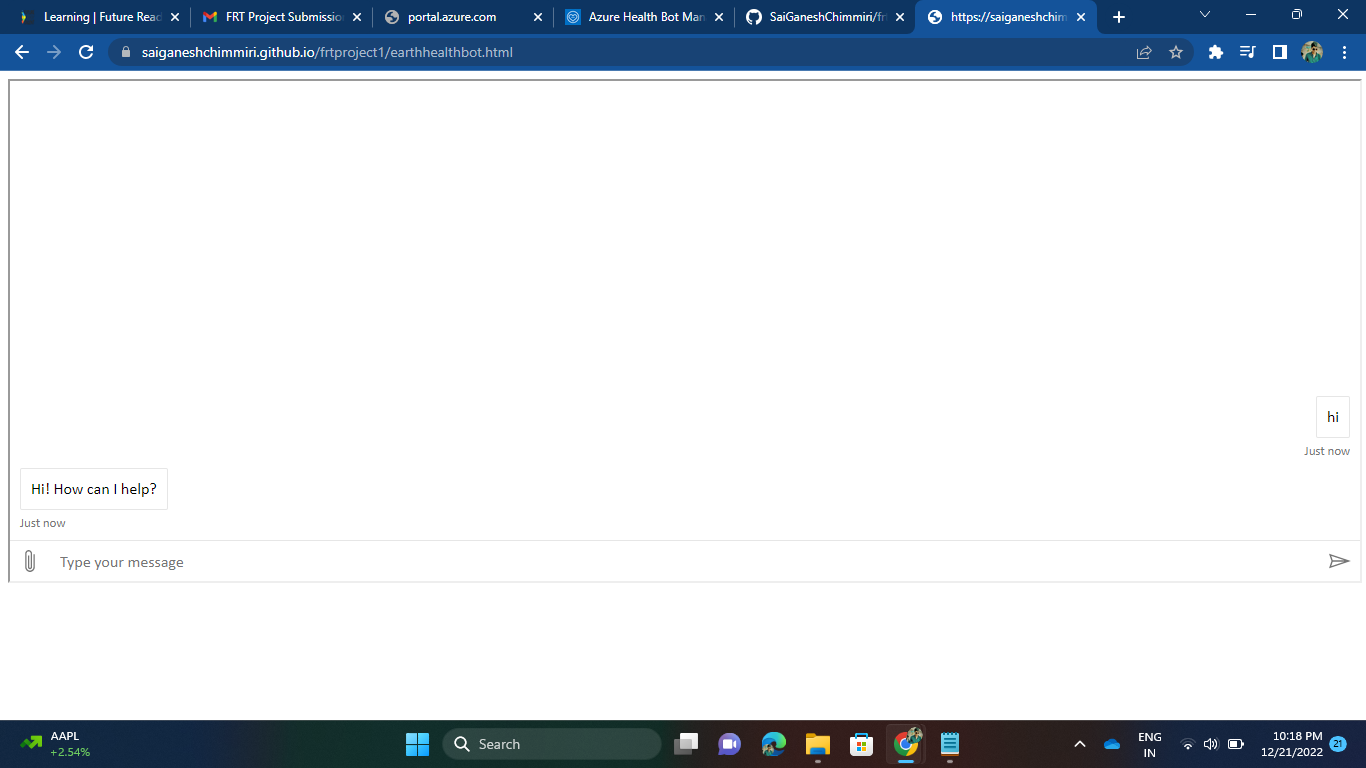1366x768 pixels.
Task: Open the ENG IN language switcher
Action: (1150, 744)
